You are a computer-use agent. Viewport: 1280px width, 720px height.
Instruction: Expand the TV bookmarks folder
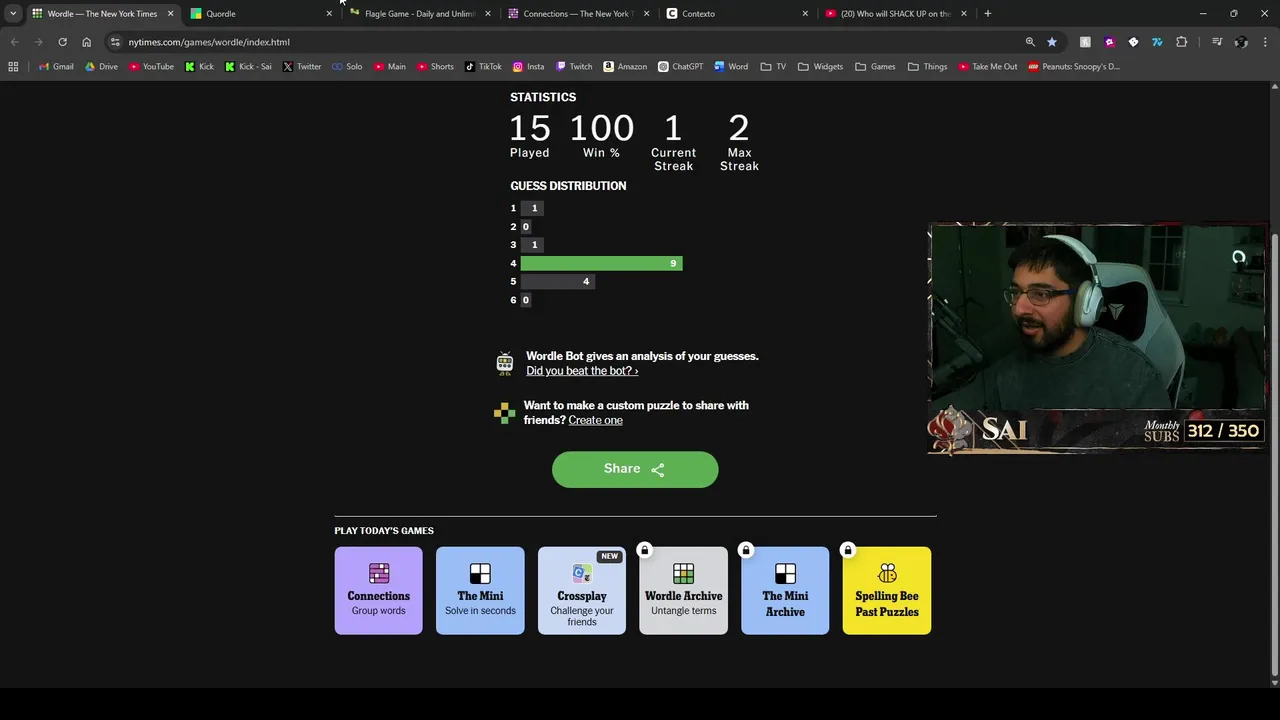[773, 66]
